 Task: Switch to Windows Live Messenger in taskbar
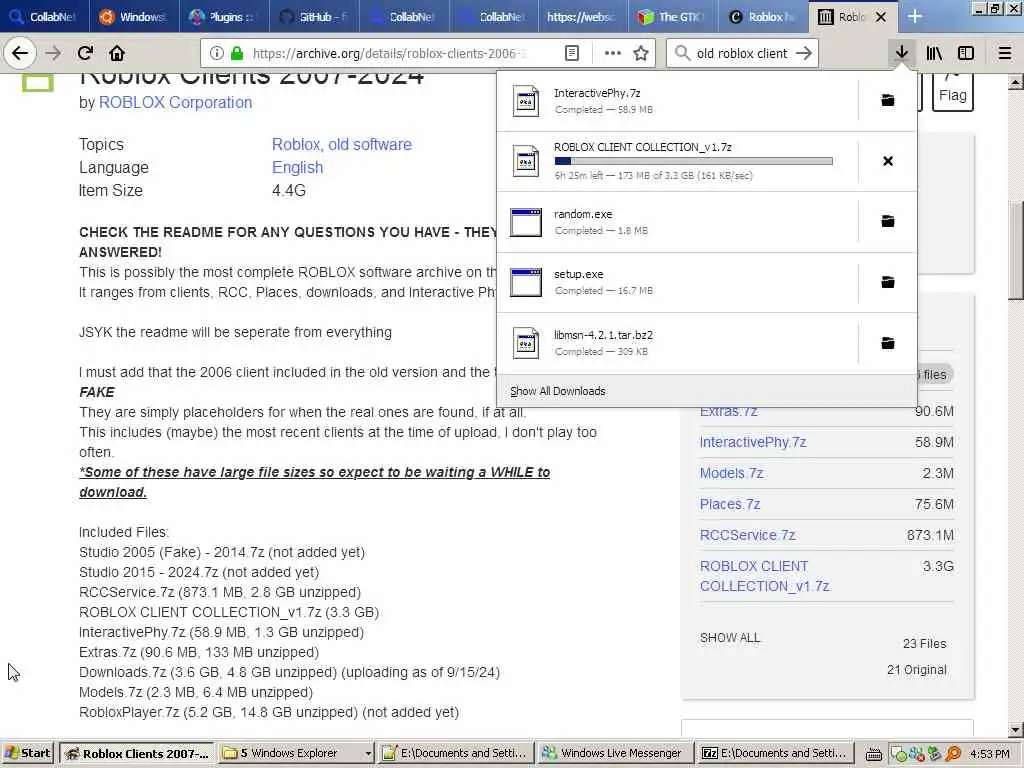click(x=615, y=753)
